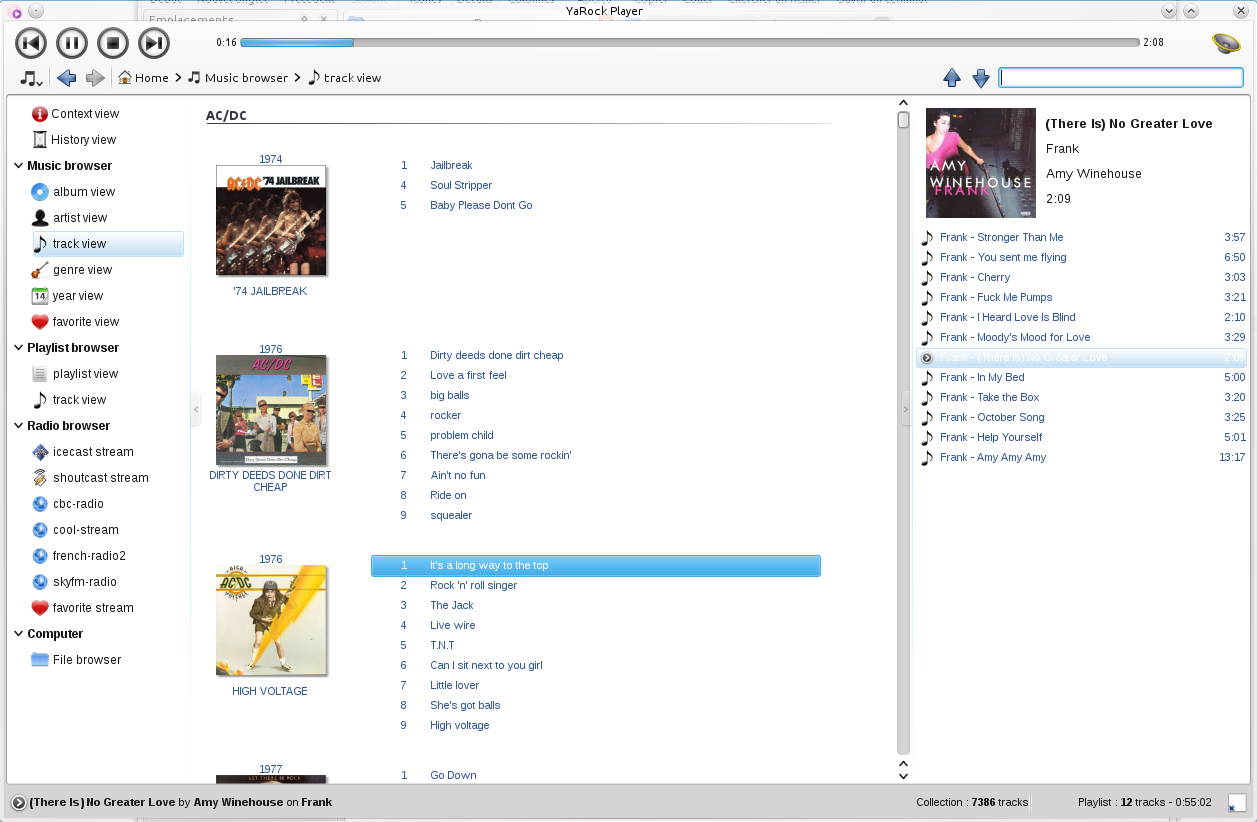Select the track "Go Down"
Viewport: 1257px width, 822px height.
pyautogui.click(x=453, y=775)
